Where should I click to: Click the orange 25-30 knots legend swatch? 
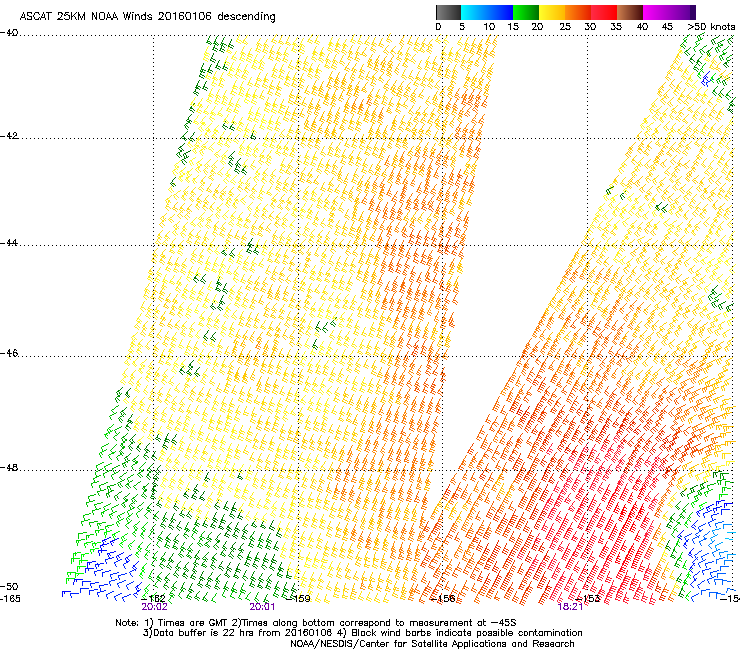coord(578,12)
